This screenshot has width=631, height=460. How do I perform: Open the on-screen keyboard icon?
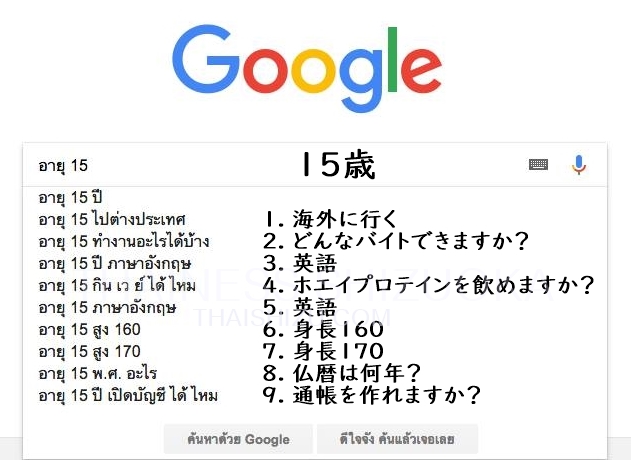538,165
